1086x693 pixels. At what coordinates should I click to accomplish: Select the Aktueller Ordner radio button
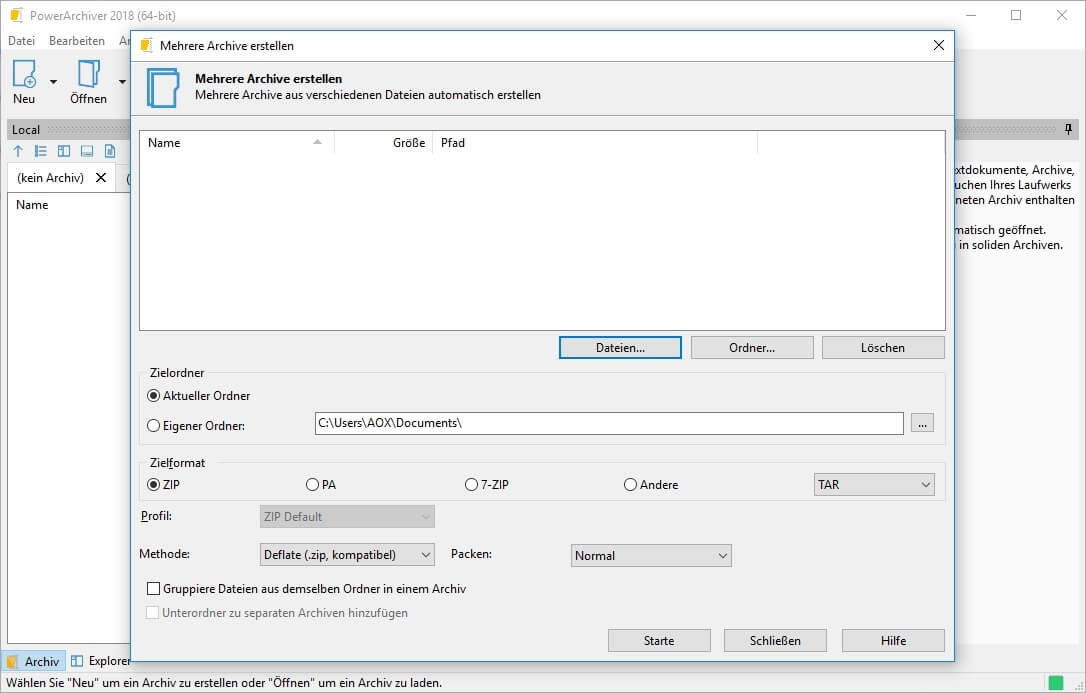[154, 396]
